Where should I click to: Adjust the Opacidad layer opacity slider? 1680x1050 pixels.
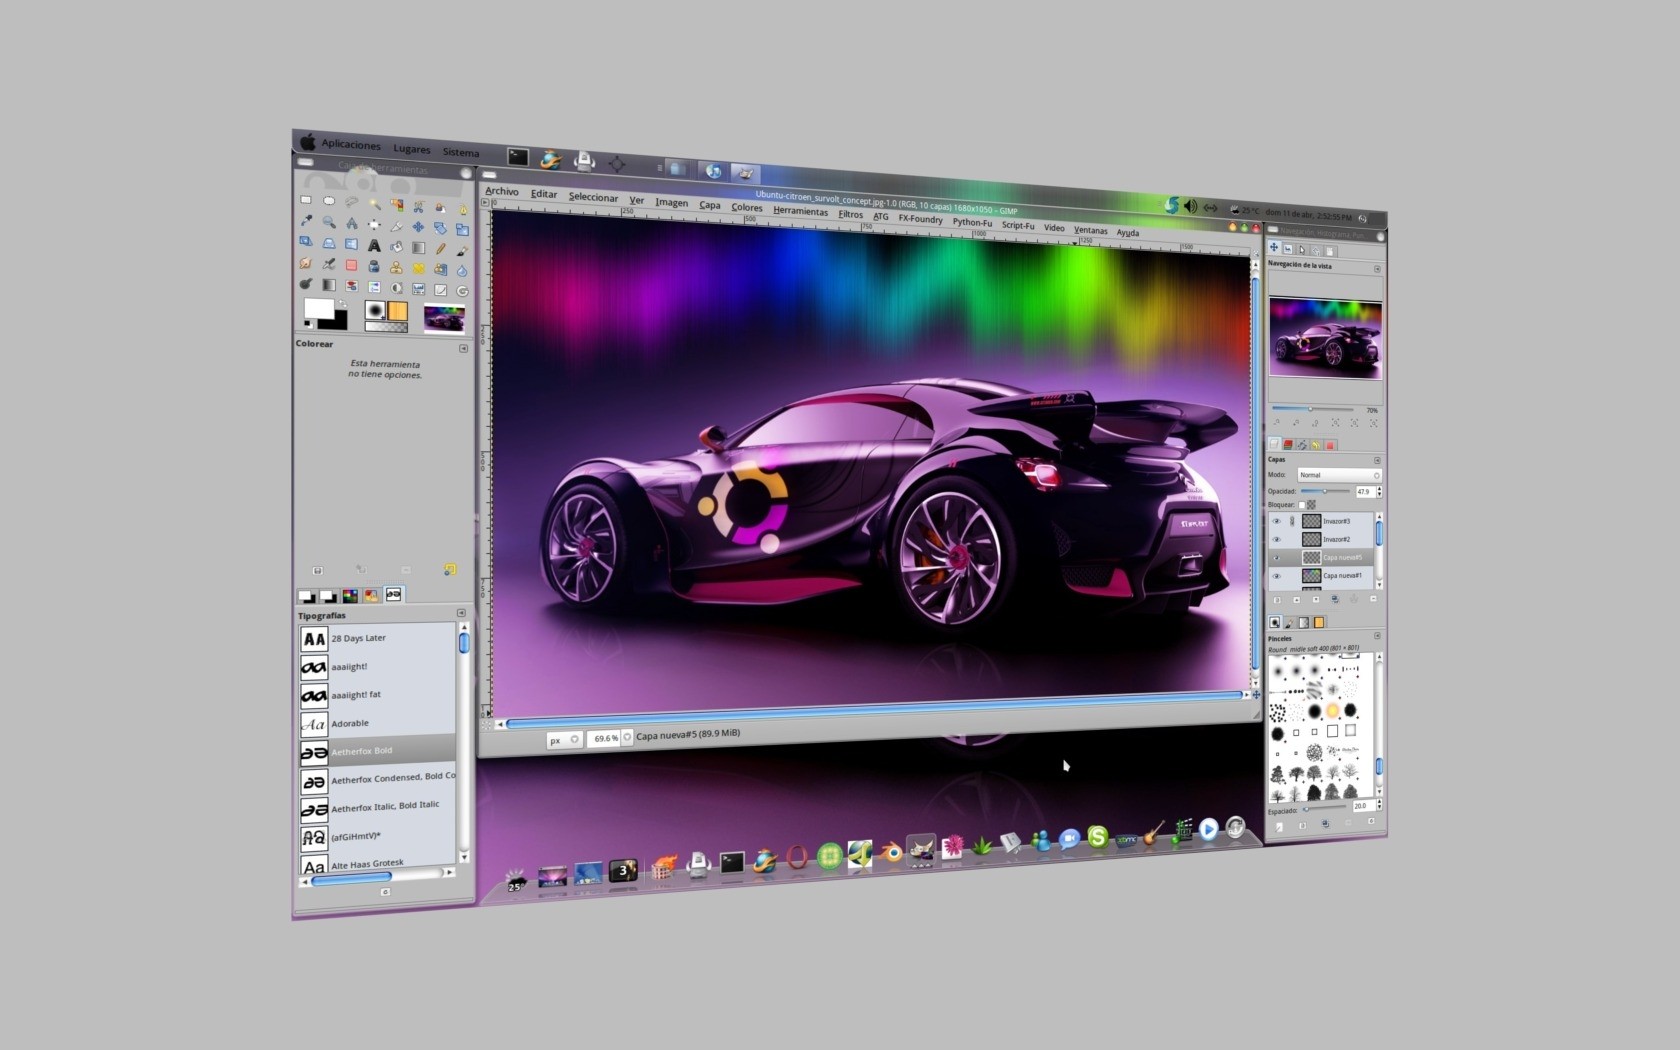[x=1325, y=491]
